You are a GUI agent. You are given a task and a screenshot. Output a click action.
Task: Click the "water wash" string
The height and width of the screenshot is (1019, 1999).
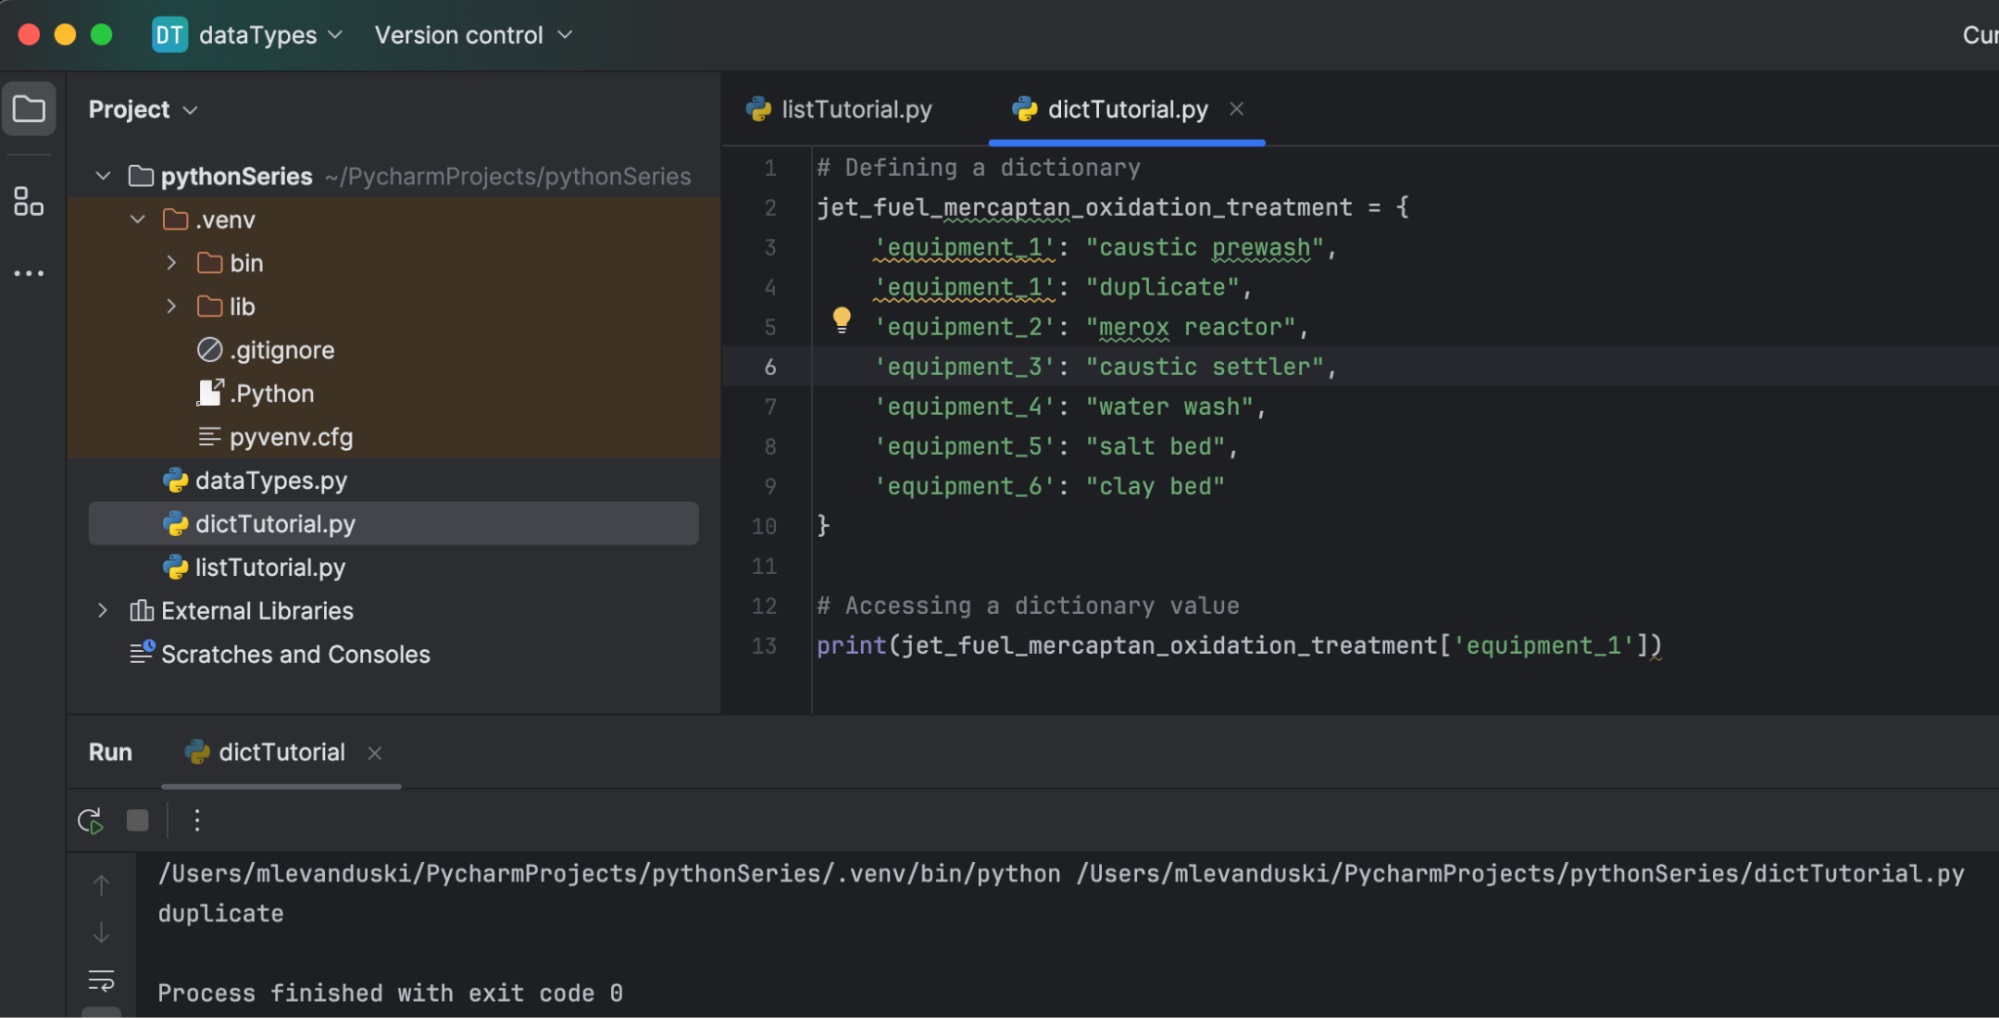1170,407
